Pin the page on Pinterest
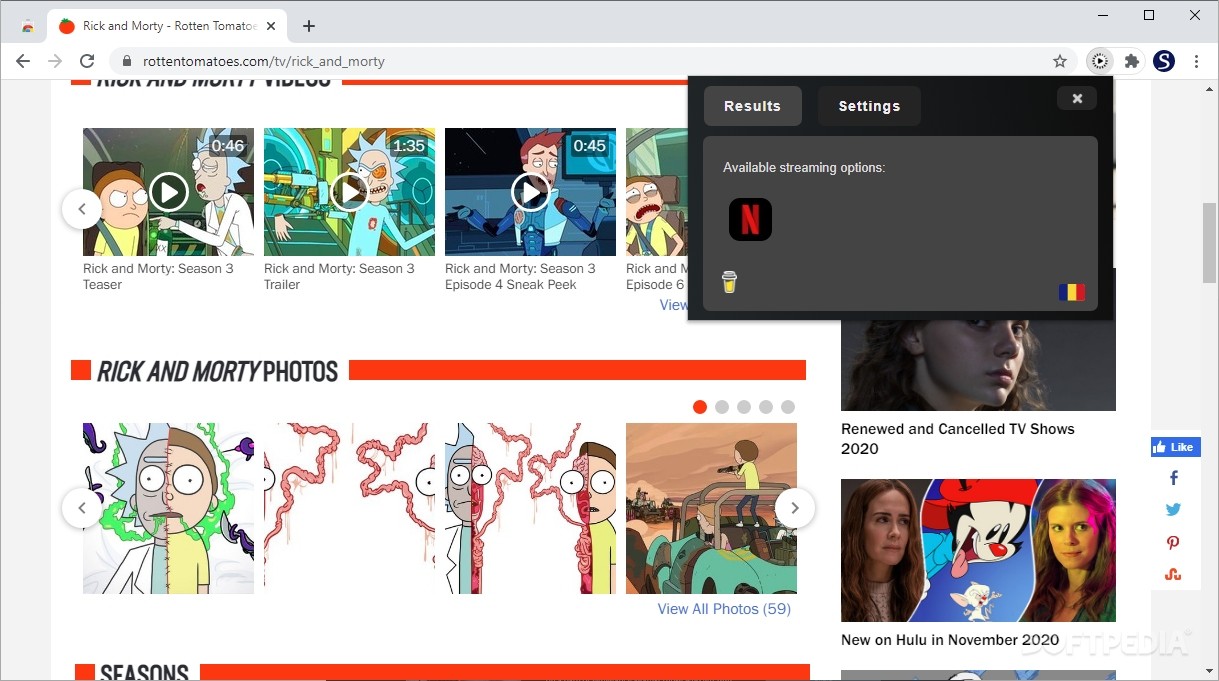 pos(1174,542)
